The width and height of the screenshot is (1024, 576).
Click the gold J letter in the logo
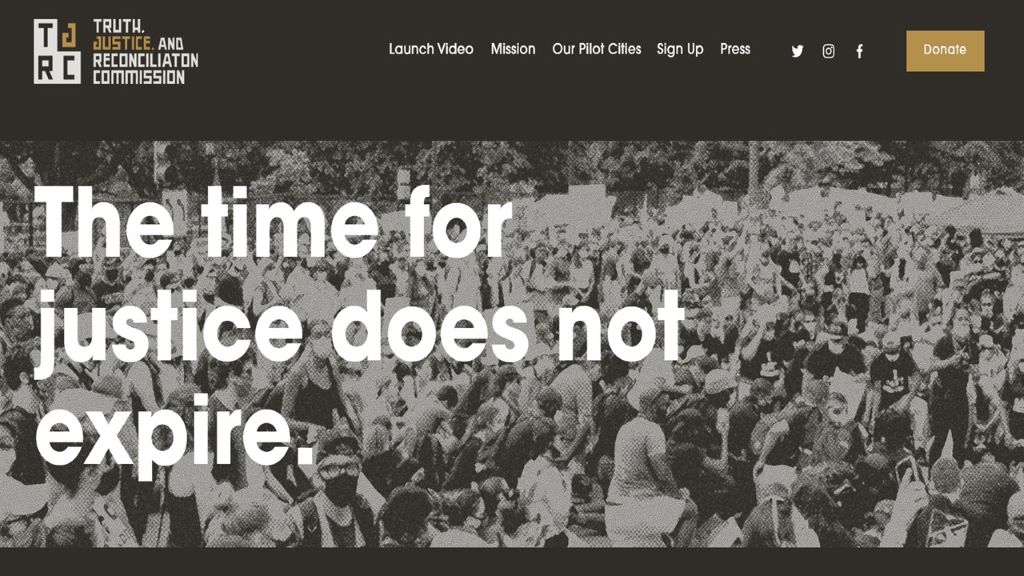coord(69,35)
